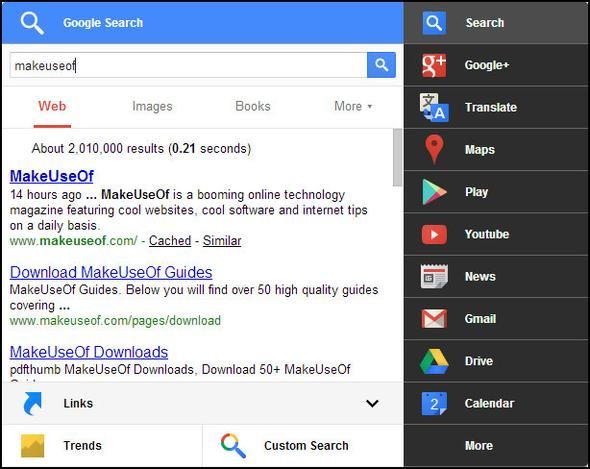
Task: Open the Similar link of first result
Action: tap(222, 241)
